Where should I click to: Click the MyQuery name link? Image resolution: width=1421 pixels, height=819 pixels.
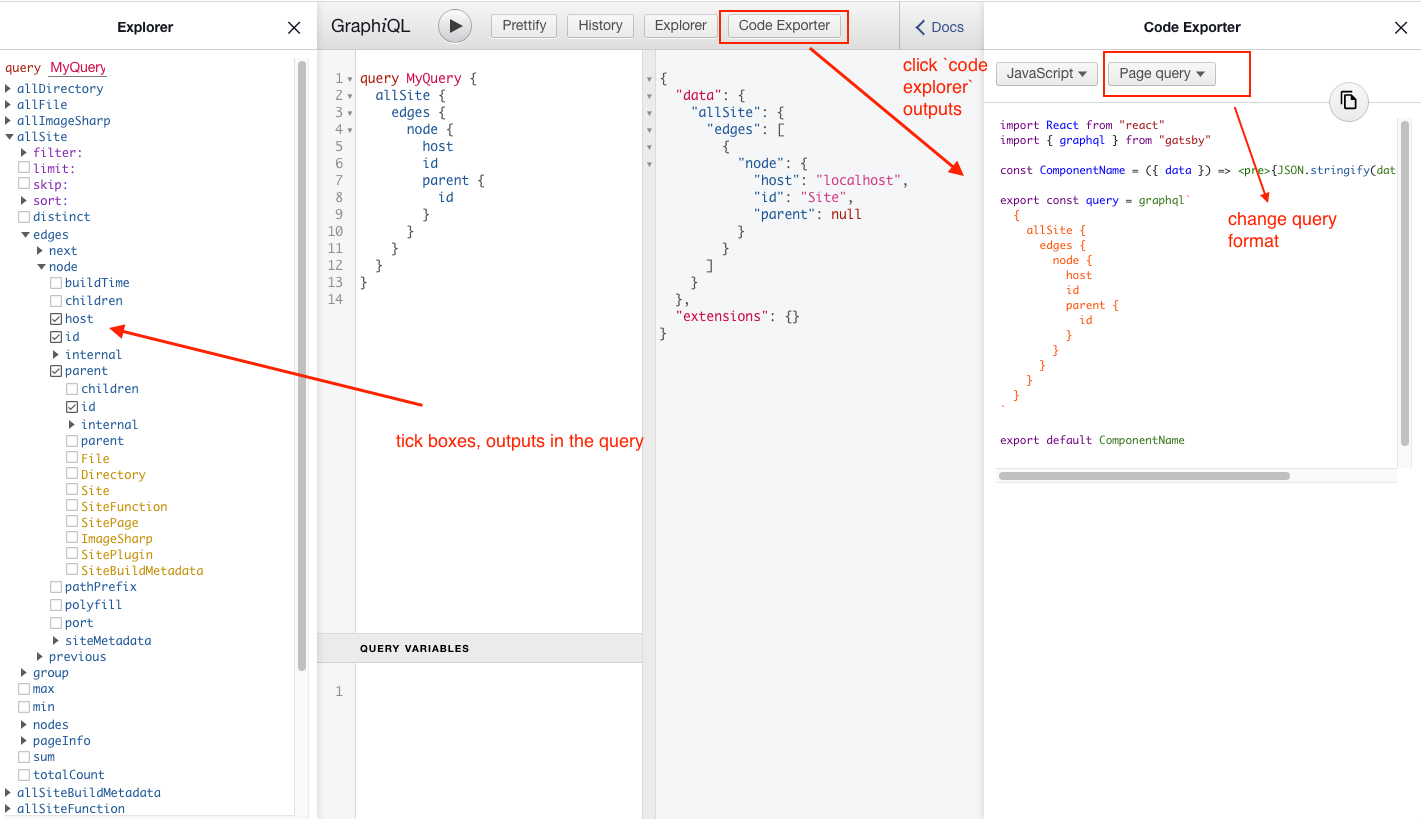point(77,67)
